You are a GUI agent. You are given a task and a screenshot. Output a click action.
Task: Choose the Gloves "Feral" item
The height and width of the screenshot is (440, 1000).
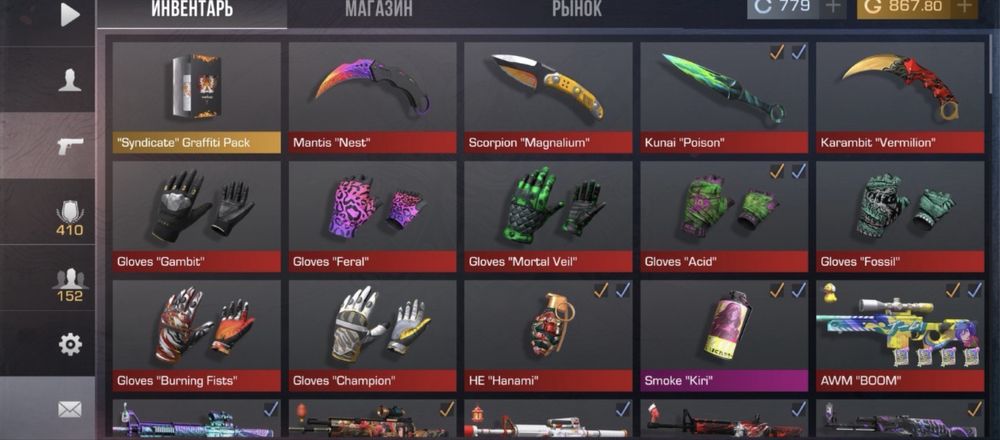(372, 216)
